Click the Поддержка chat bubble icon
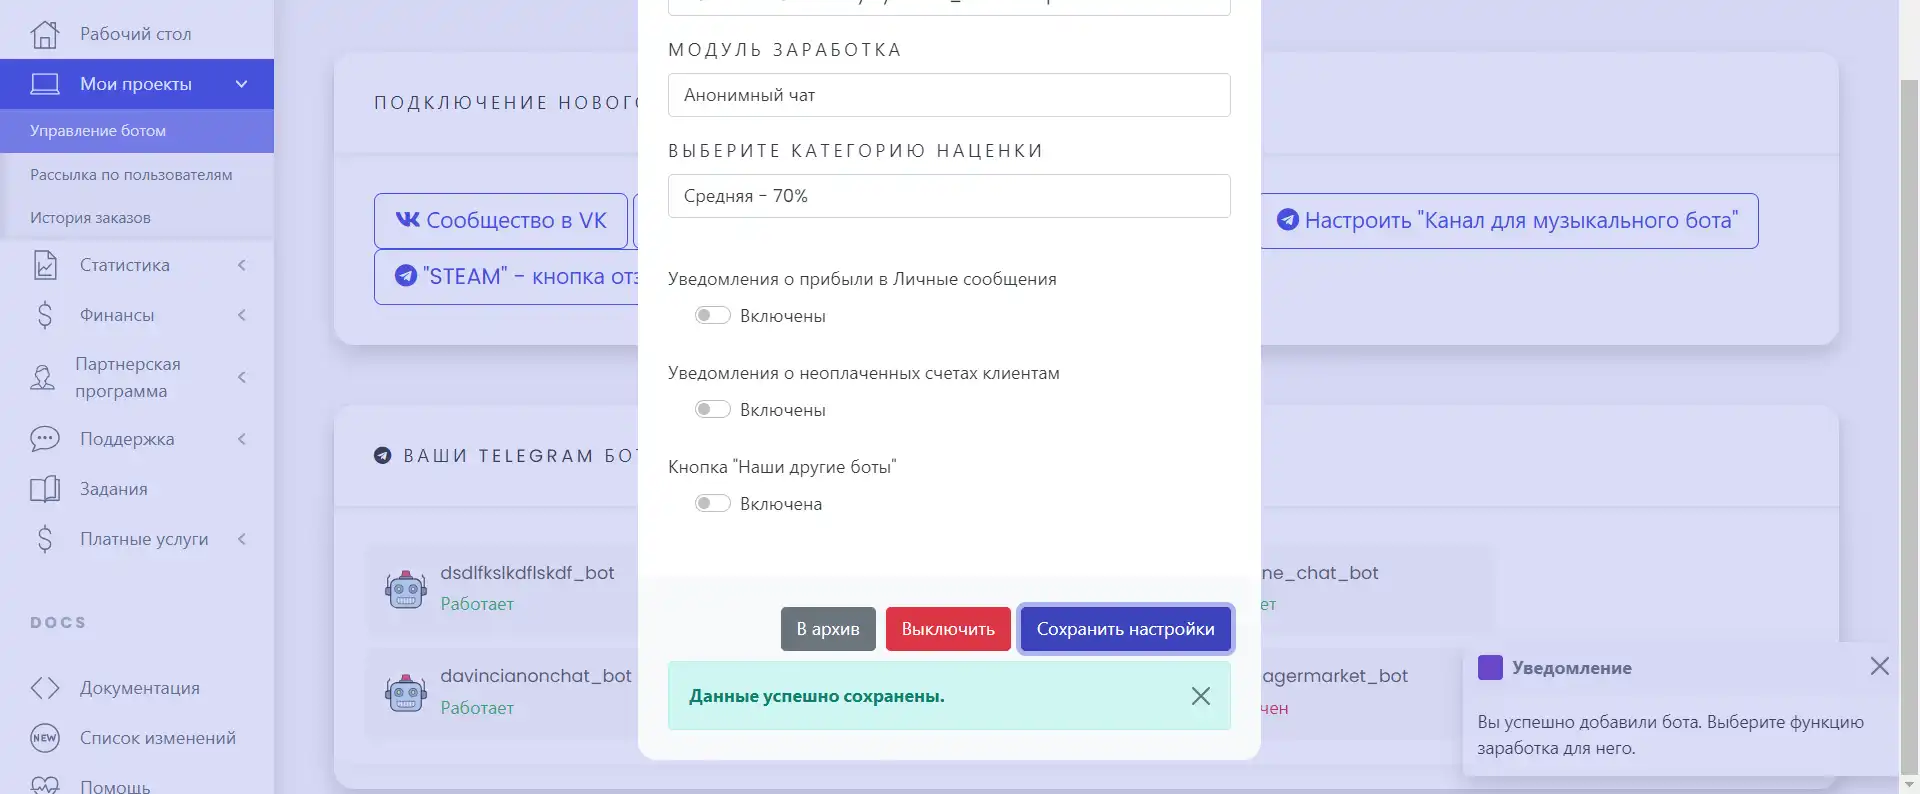The width and height of the screenshot is (1920, 794). tap(45, 439)
